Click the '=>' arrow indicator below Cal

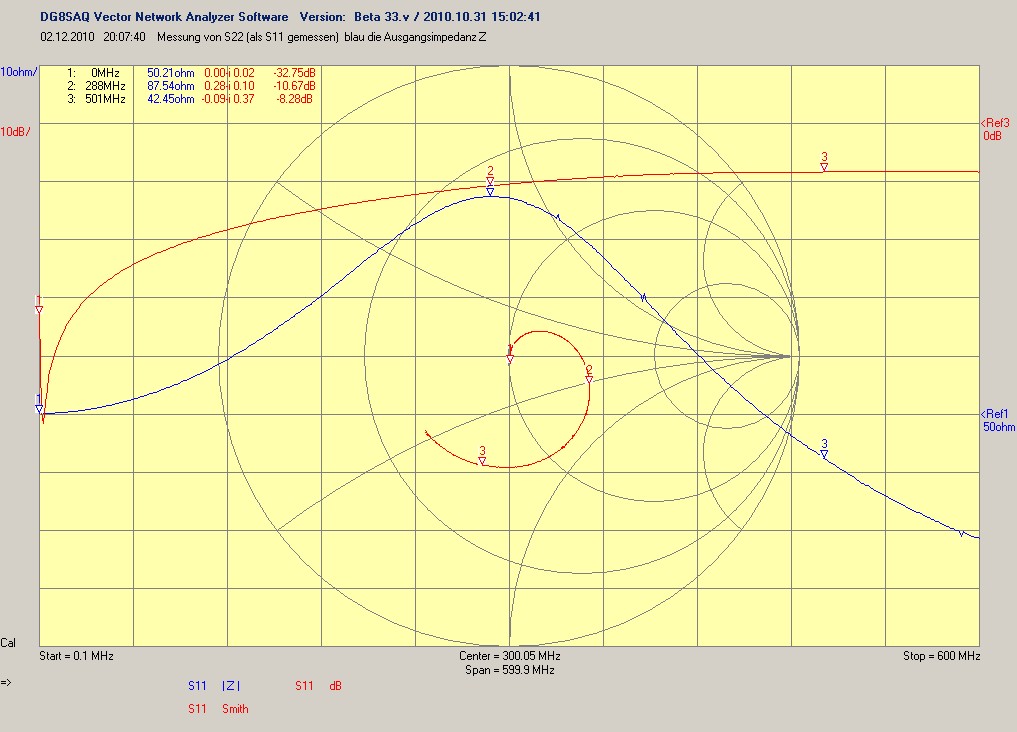click(x=6, y=682)
